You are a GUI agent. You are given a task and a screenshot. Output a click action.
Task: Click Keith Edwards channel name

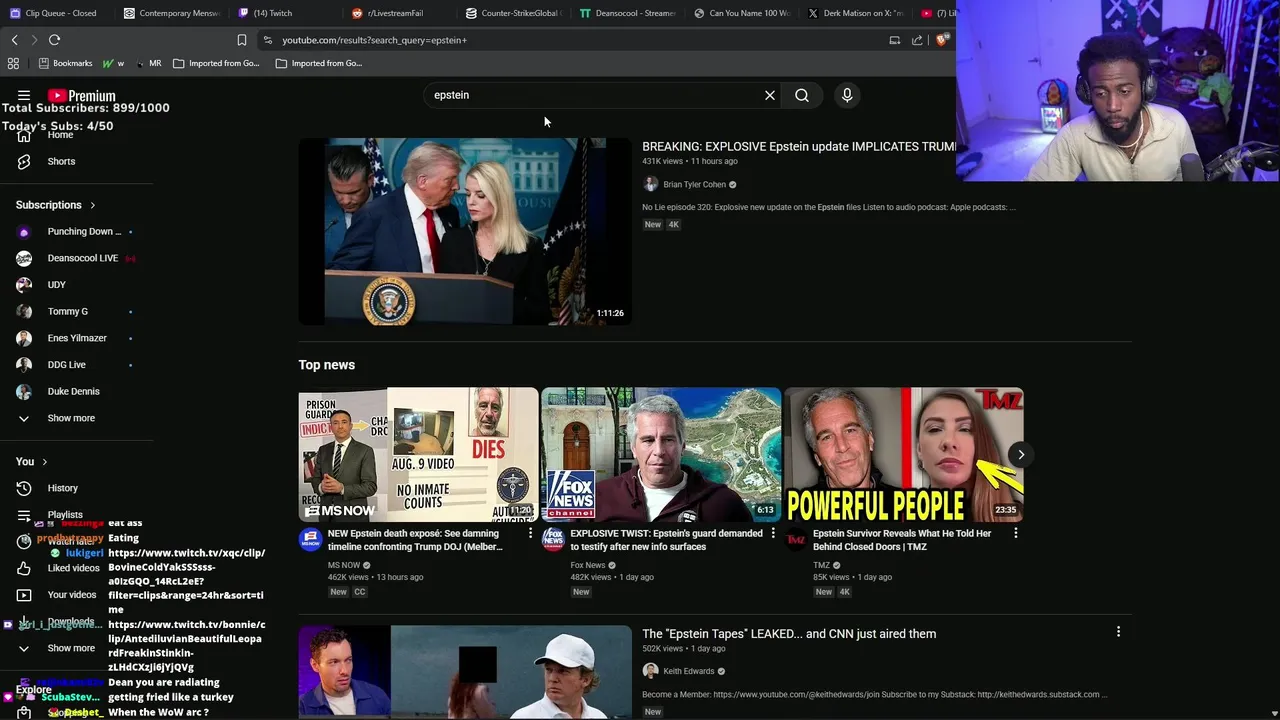click(689, 671)
